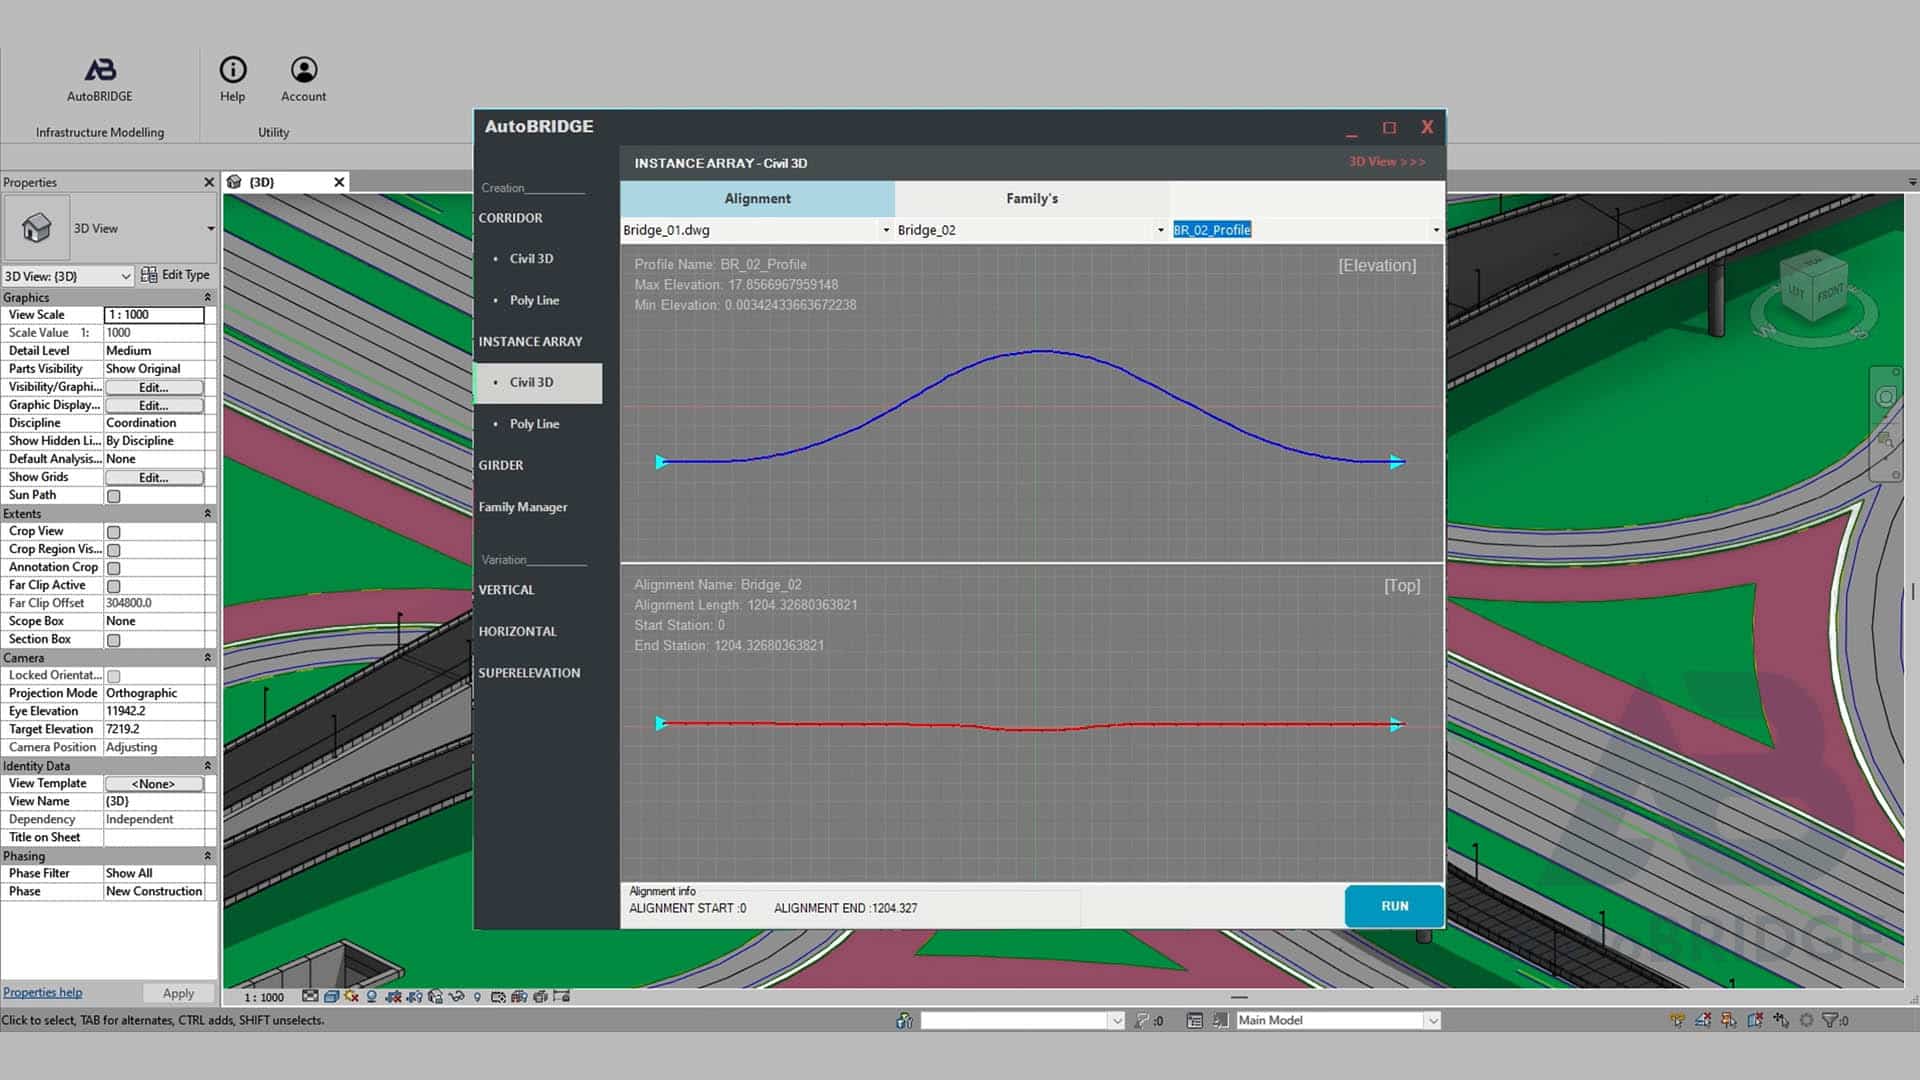This screenshot has width=1920, height=1080.
Task: Toggle the Far Clip Active checkbox
Action: 114,586
